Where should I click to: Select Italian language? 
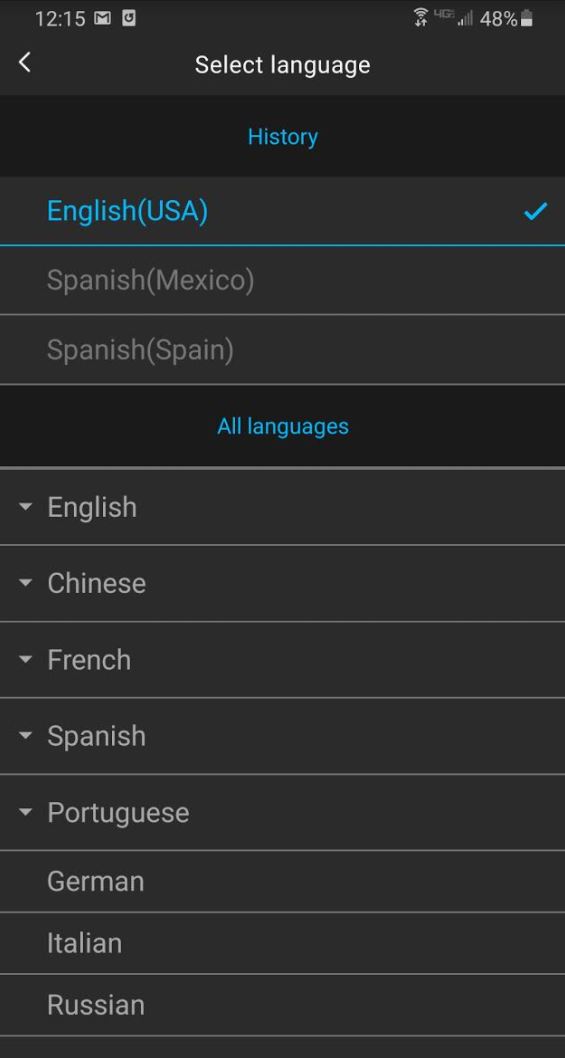pyautogui.click(x=282, y=943)
